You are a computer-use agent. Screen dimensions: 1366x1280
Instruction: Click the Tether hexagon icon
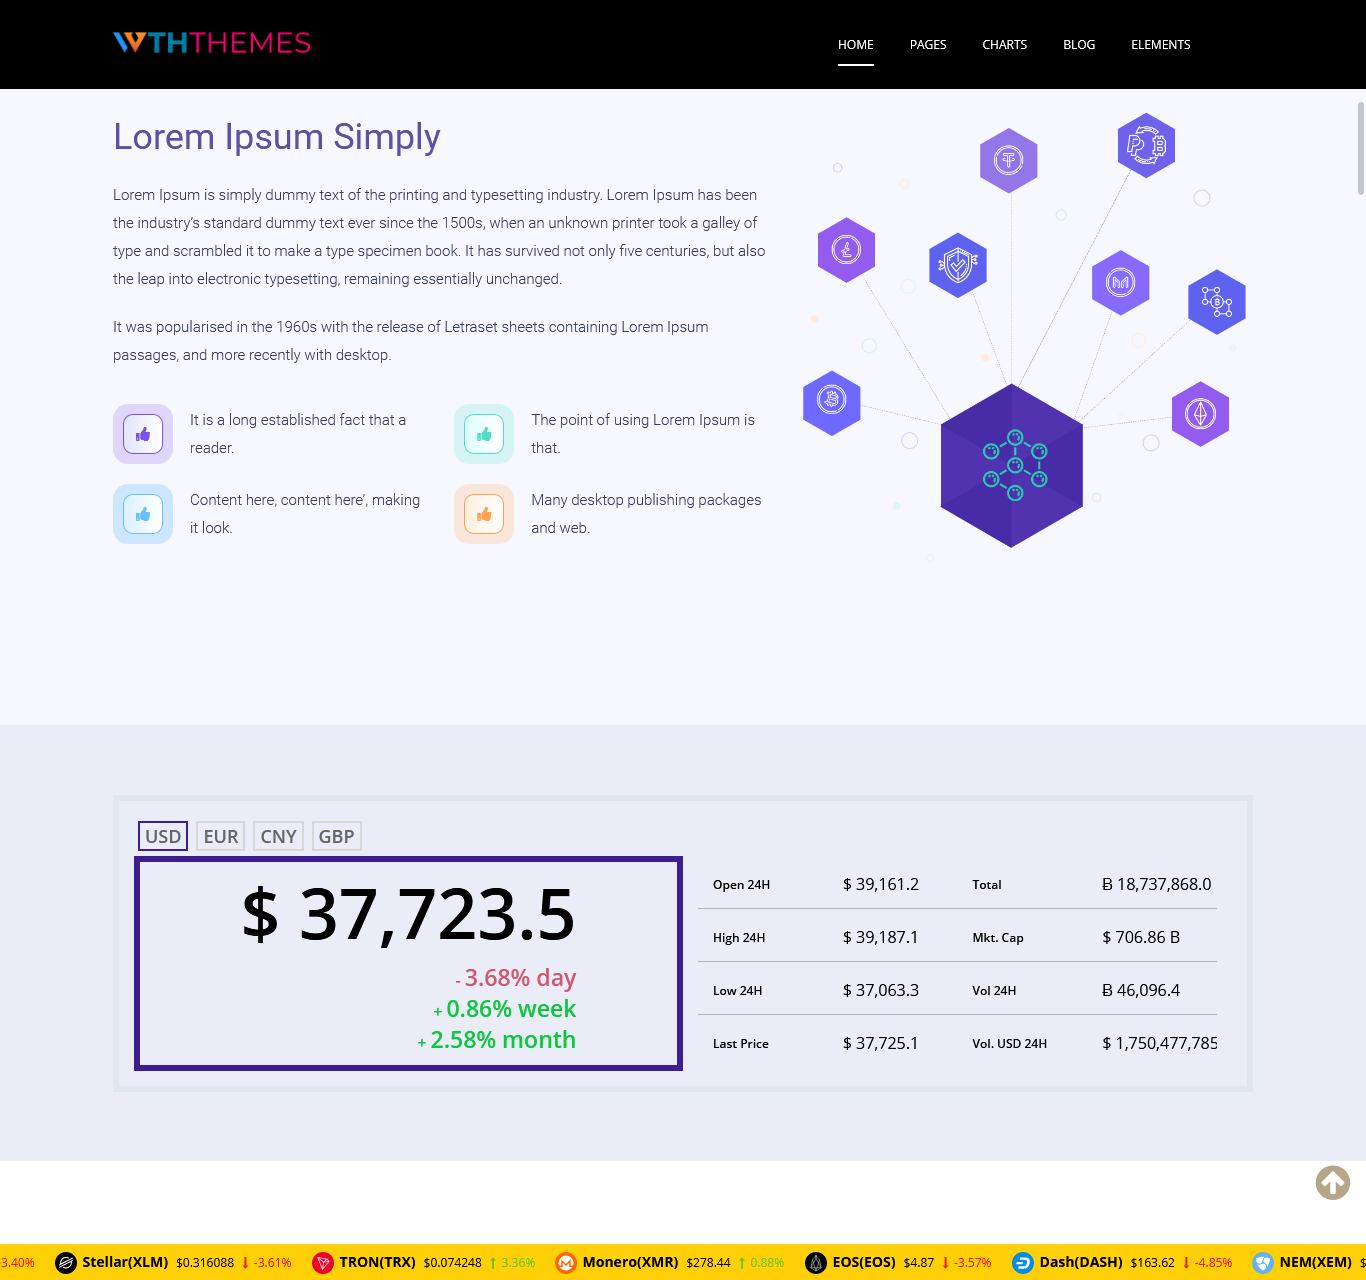[1008, 160]
